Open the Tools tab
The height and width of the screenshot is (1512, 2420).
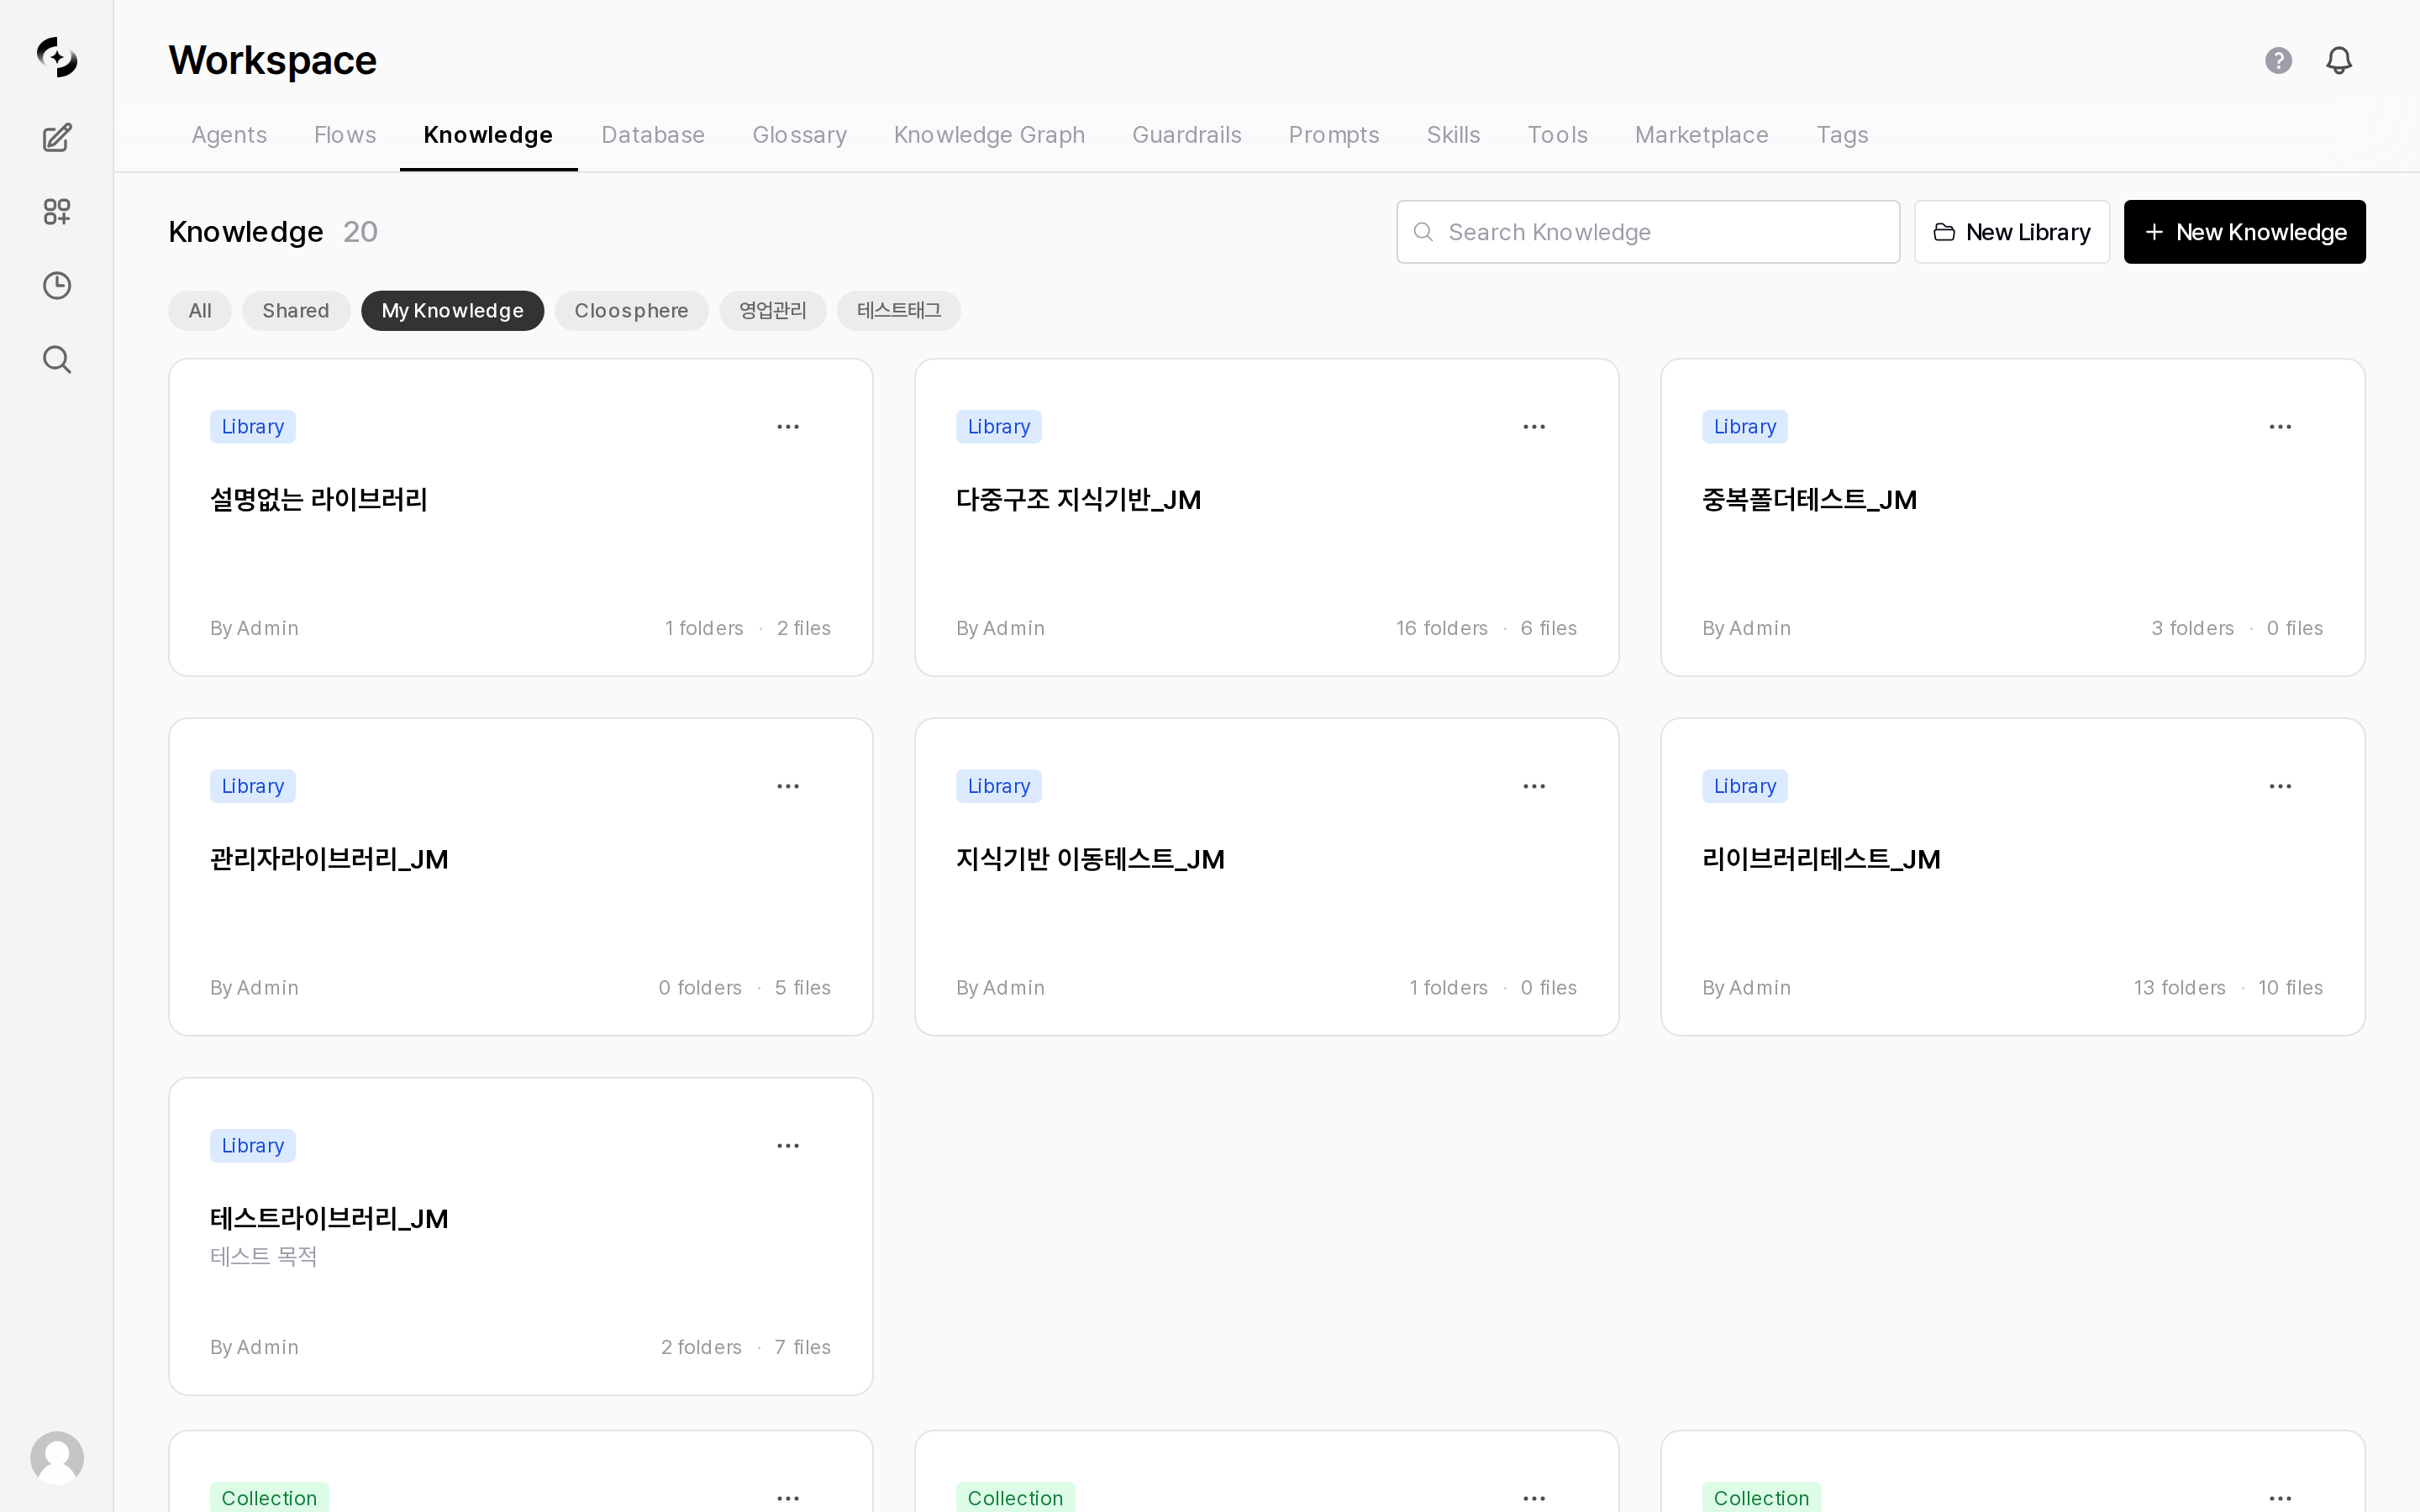pos(1557,135)
